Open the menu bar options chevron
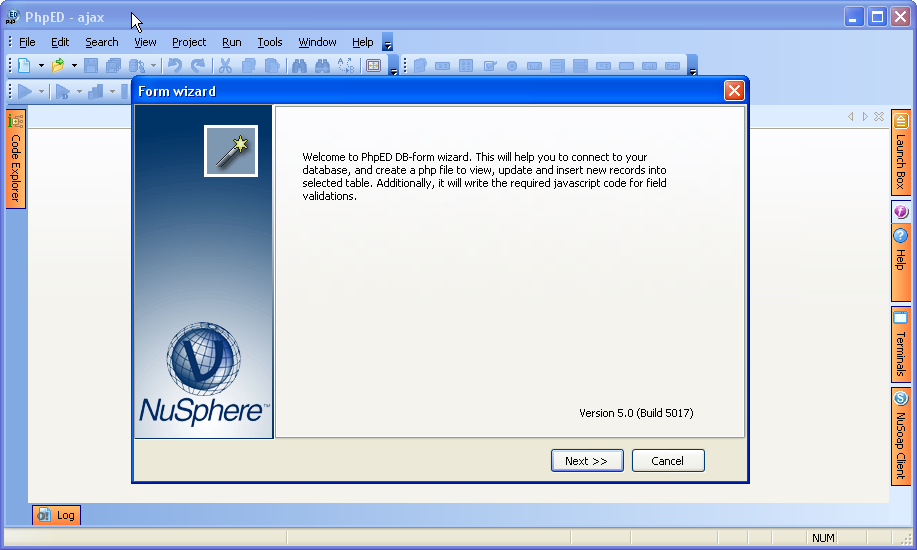Image resolution: width=917 pixels, height=550 pixels. [387, 42]
